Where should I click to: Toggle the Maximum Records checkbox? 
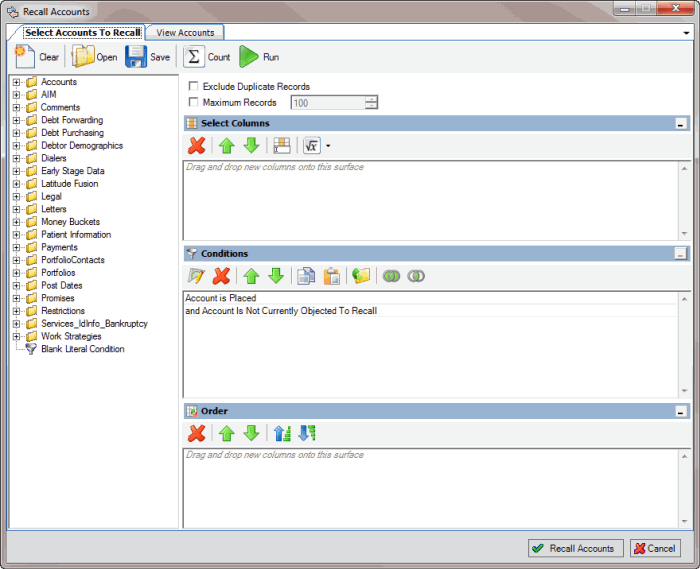pyautogui.click(x=194, y=102)
